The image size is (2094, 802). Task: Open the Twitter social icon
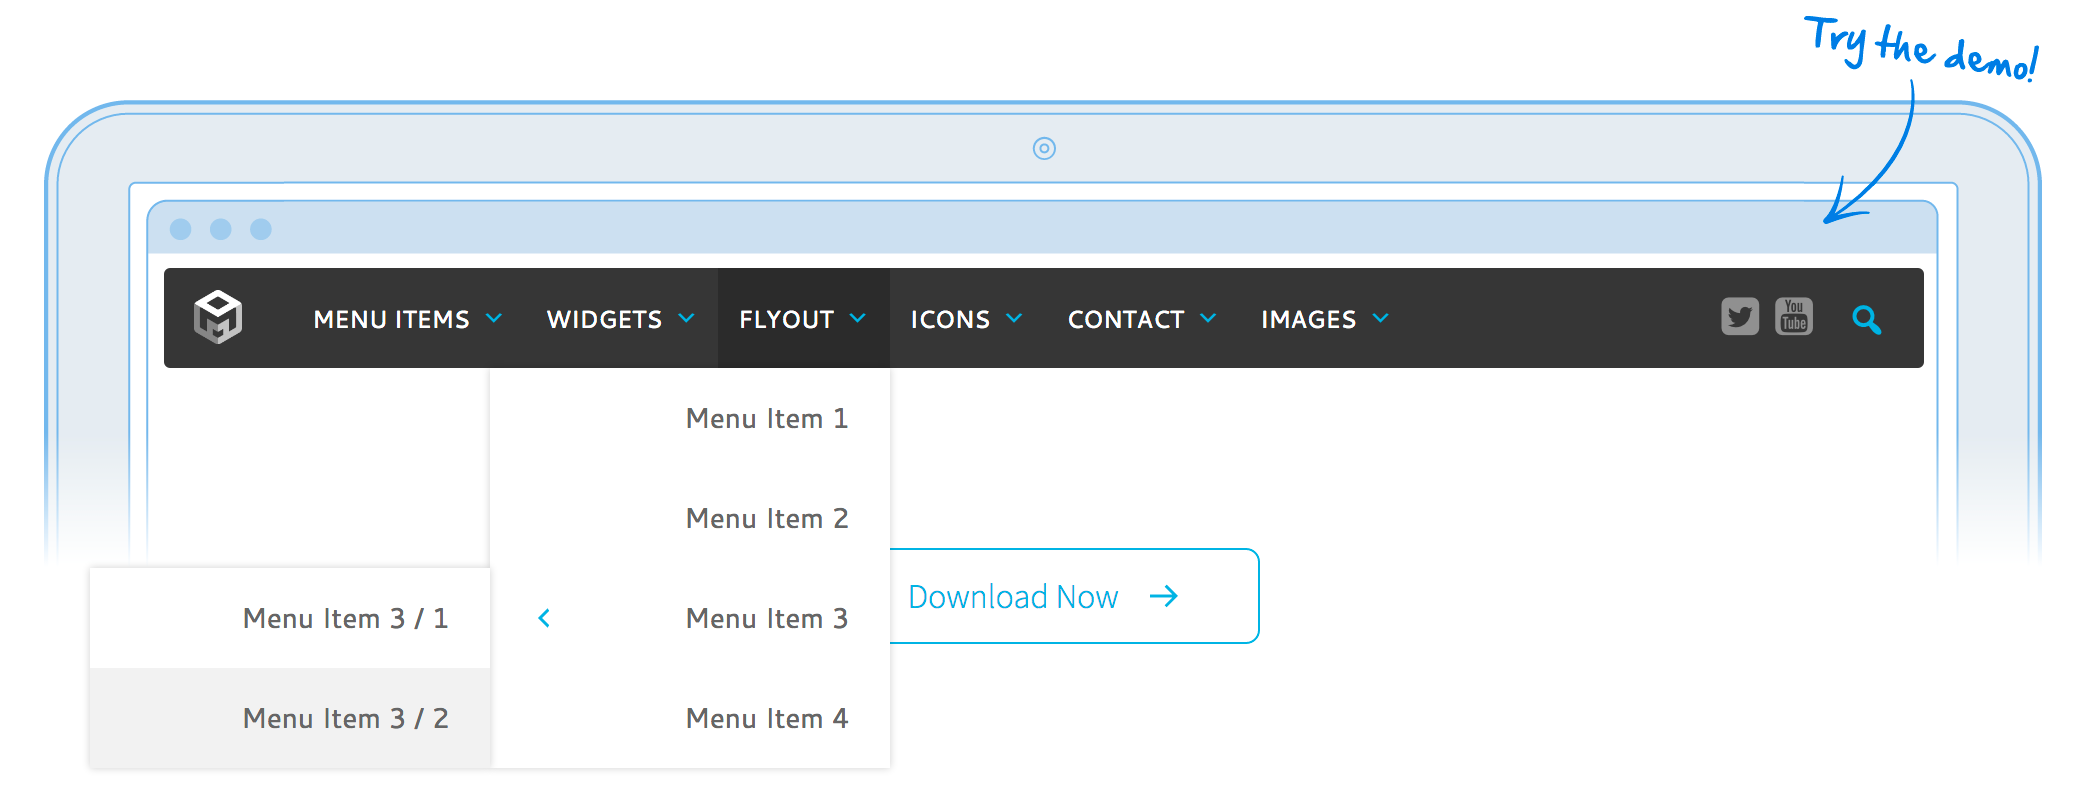pyautogui.click(x=1739, y=317)
